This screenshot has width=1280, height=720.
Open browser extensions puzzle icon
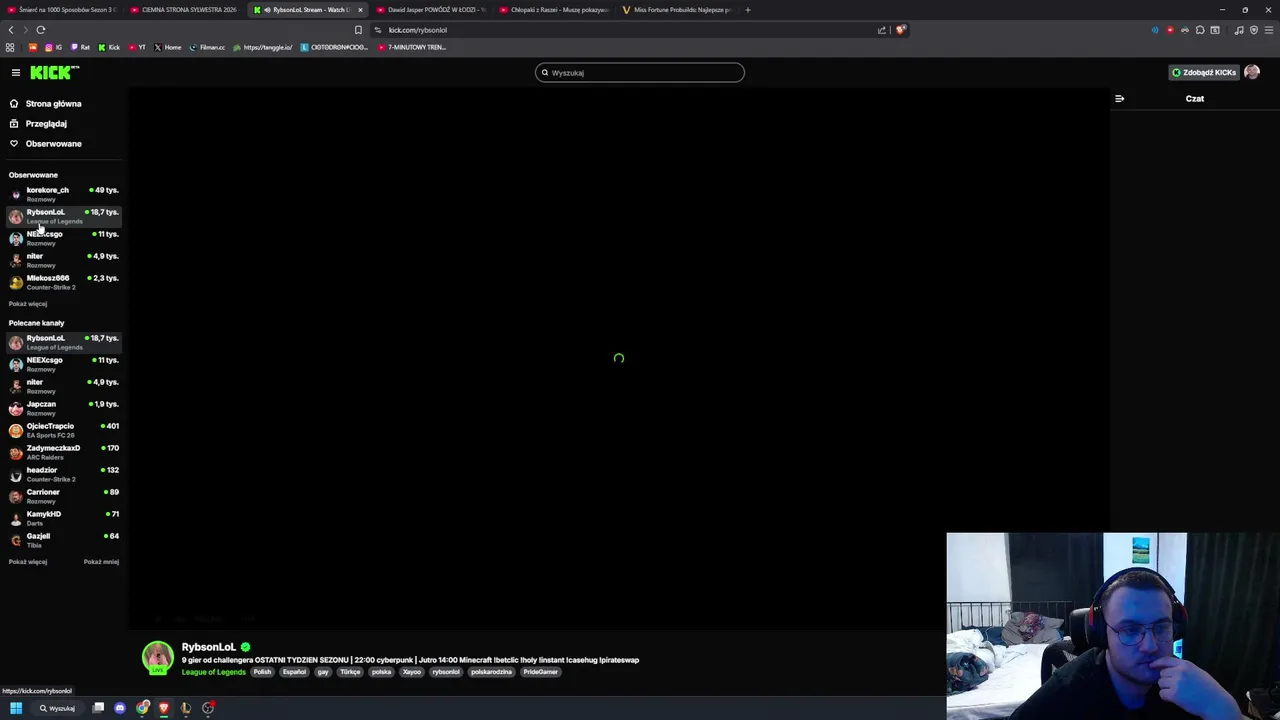pyautogui.click(x=1200, y=30)
